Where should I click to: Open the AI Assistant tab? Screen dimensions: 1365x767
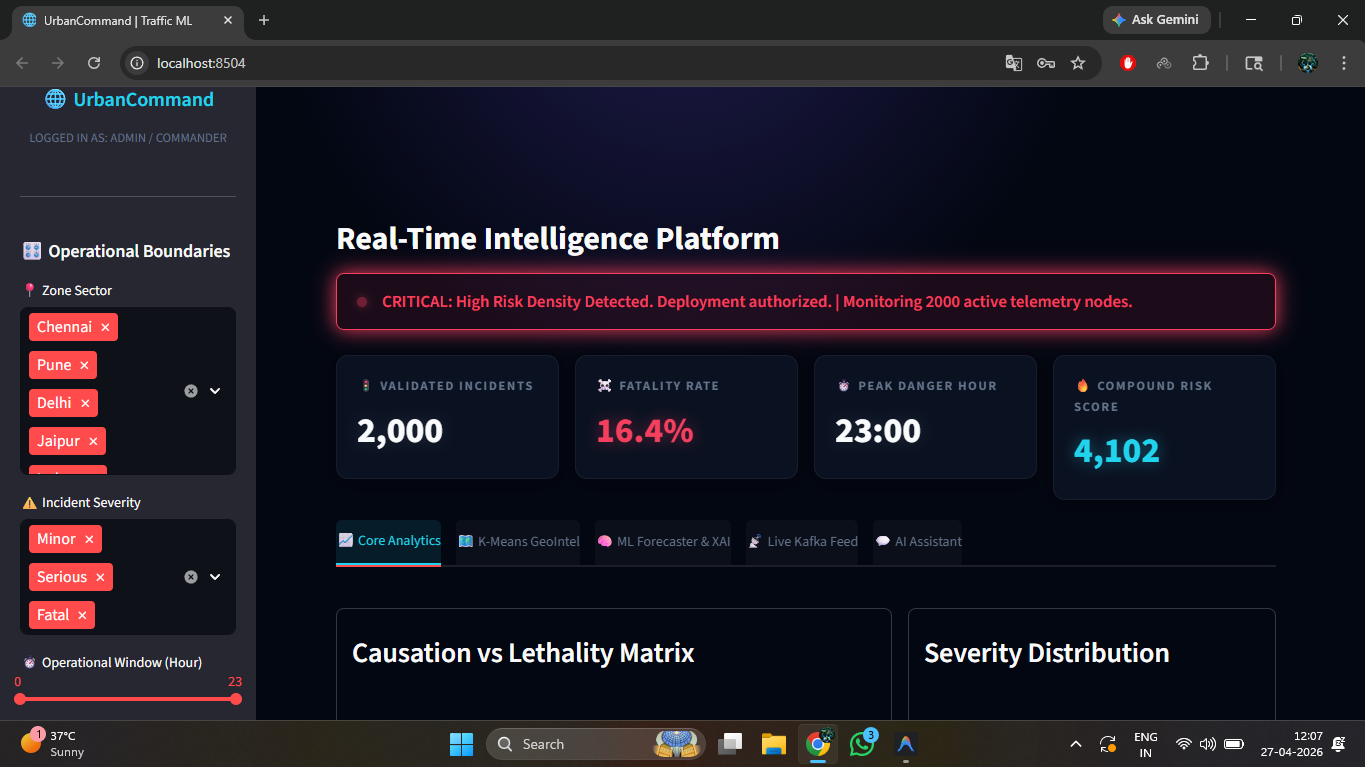point(917,542)
